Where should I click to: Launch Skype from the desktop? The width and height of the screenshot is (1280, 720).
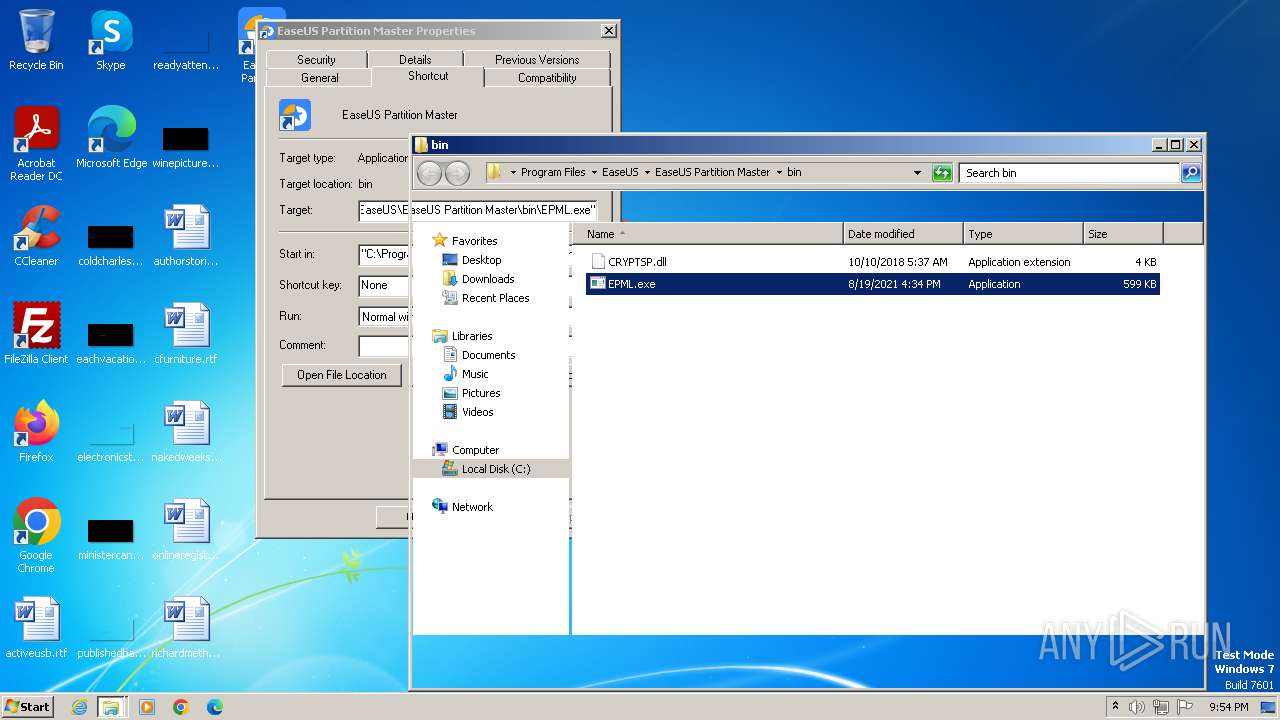pos(110,40)
